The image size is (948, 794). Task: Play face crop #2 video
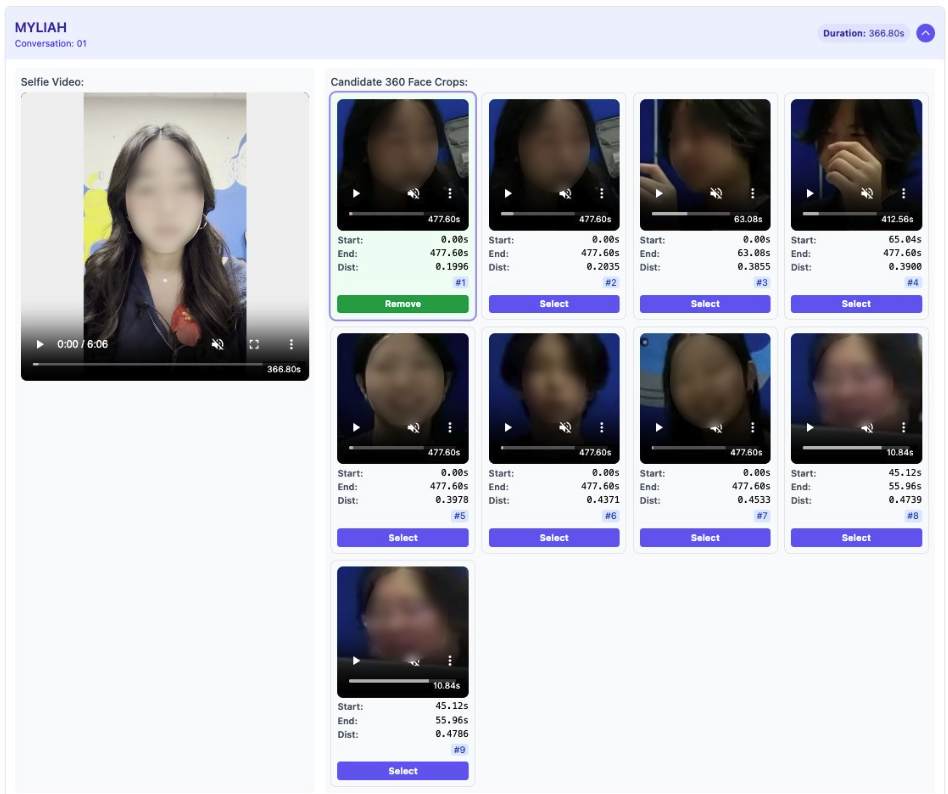click(507, 194)
